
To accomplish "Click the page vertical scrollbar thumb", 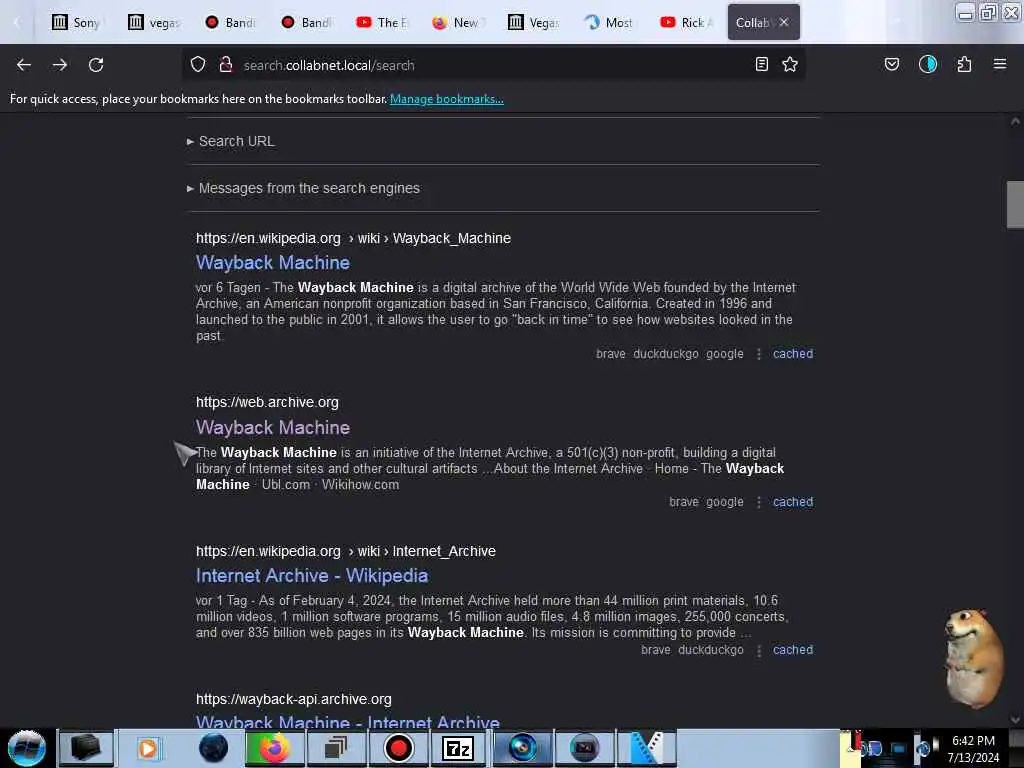I will pos(1015,204).
